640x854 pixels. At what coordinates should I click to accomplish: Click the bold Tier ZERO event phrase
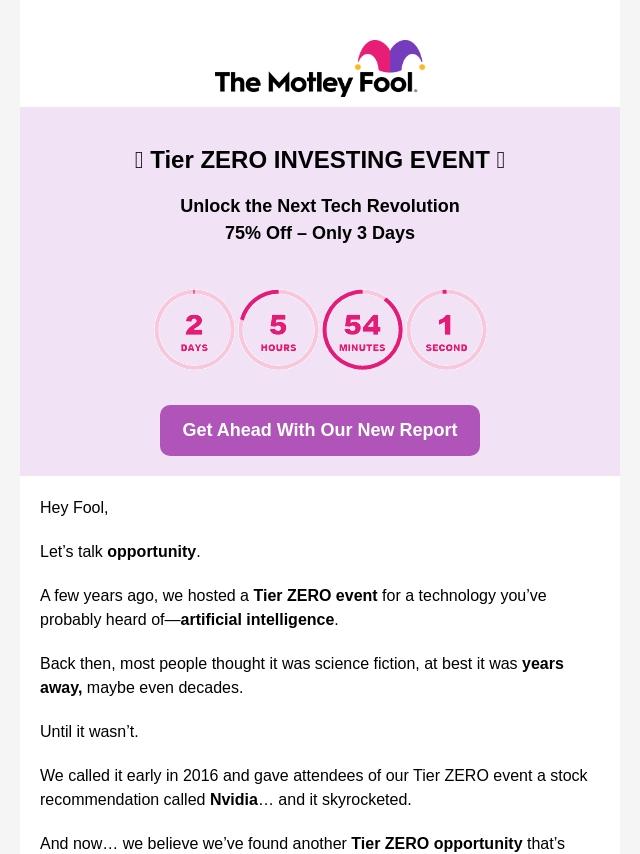pos(315,596)
